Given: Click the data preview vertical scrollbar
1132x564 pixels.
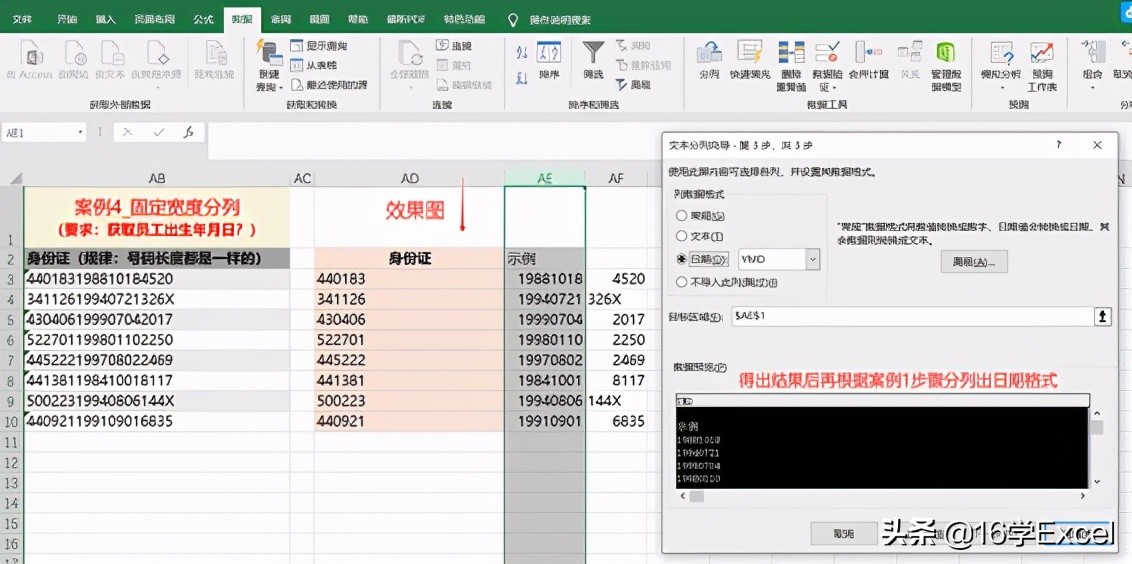Looking at the screenshot, I should pos(1097,448).
